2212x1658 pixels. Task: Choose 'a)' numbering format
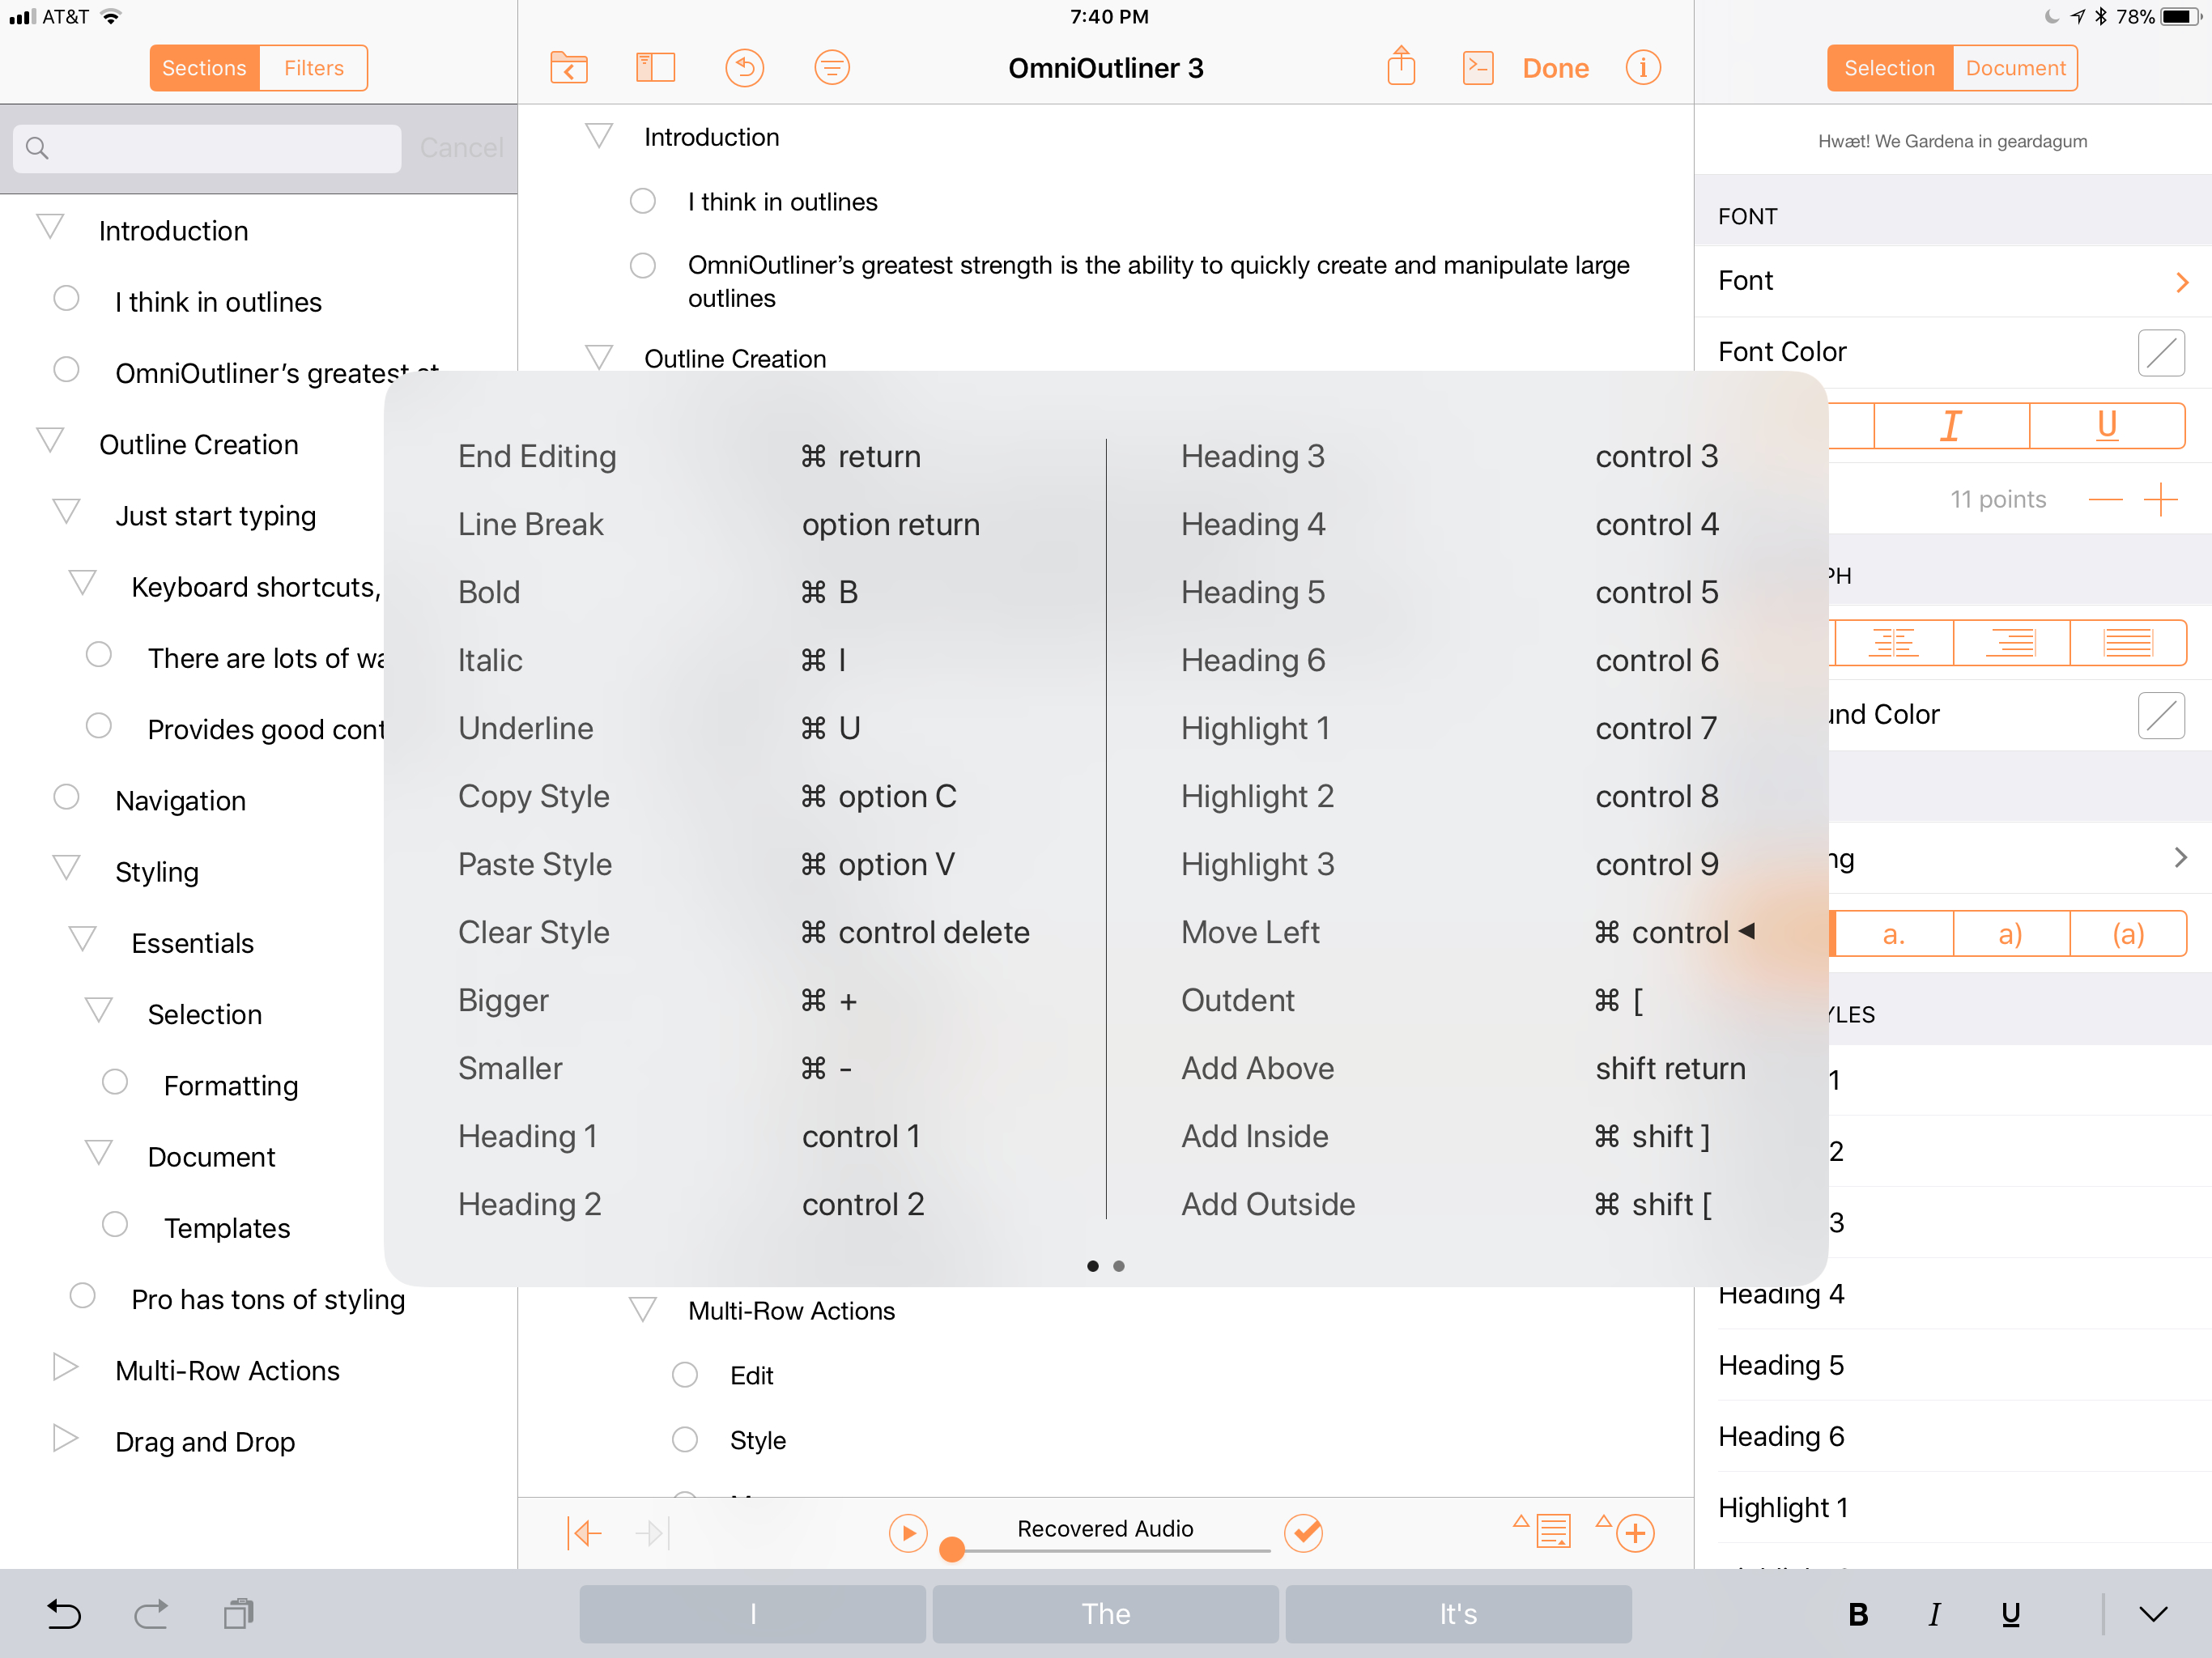click(2011, 934)
